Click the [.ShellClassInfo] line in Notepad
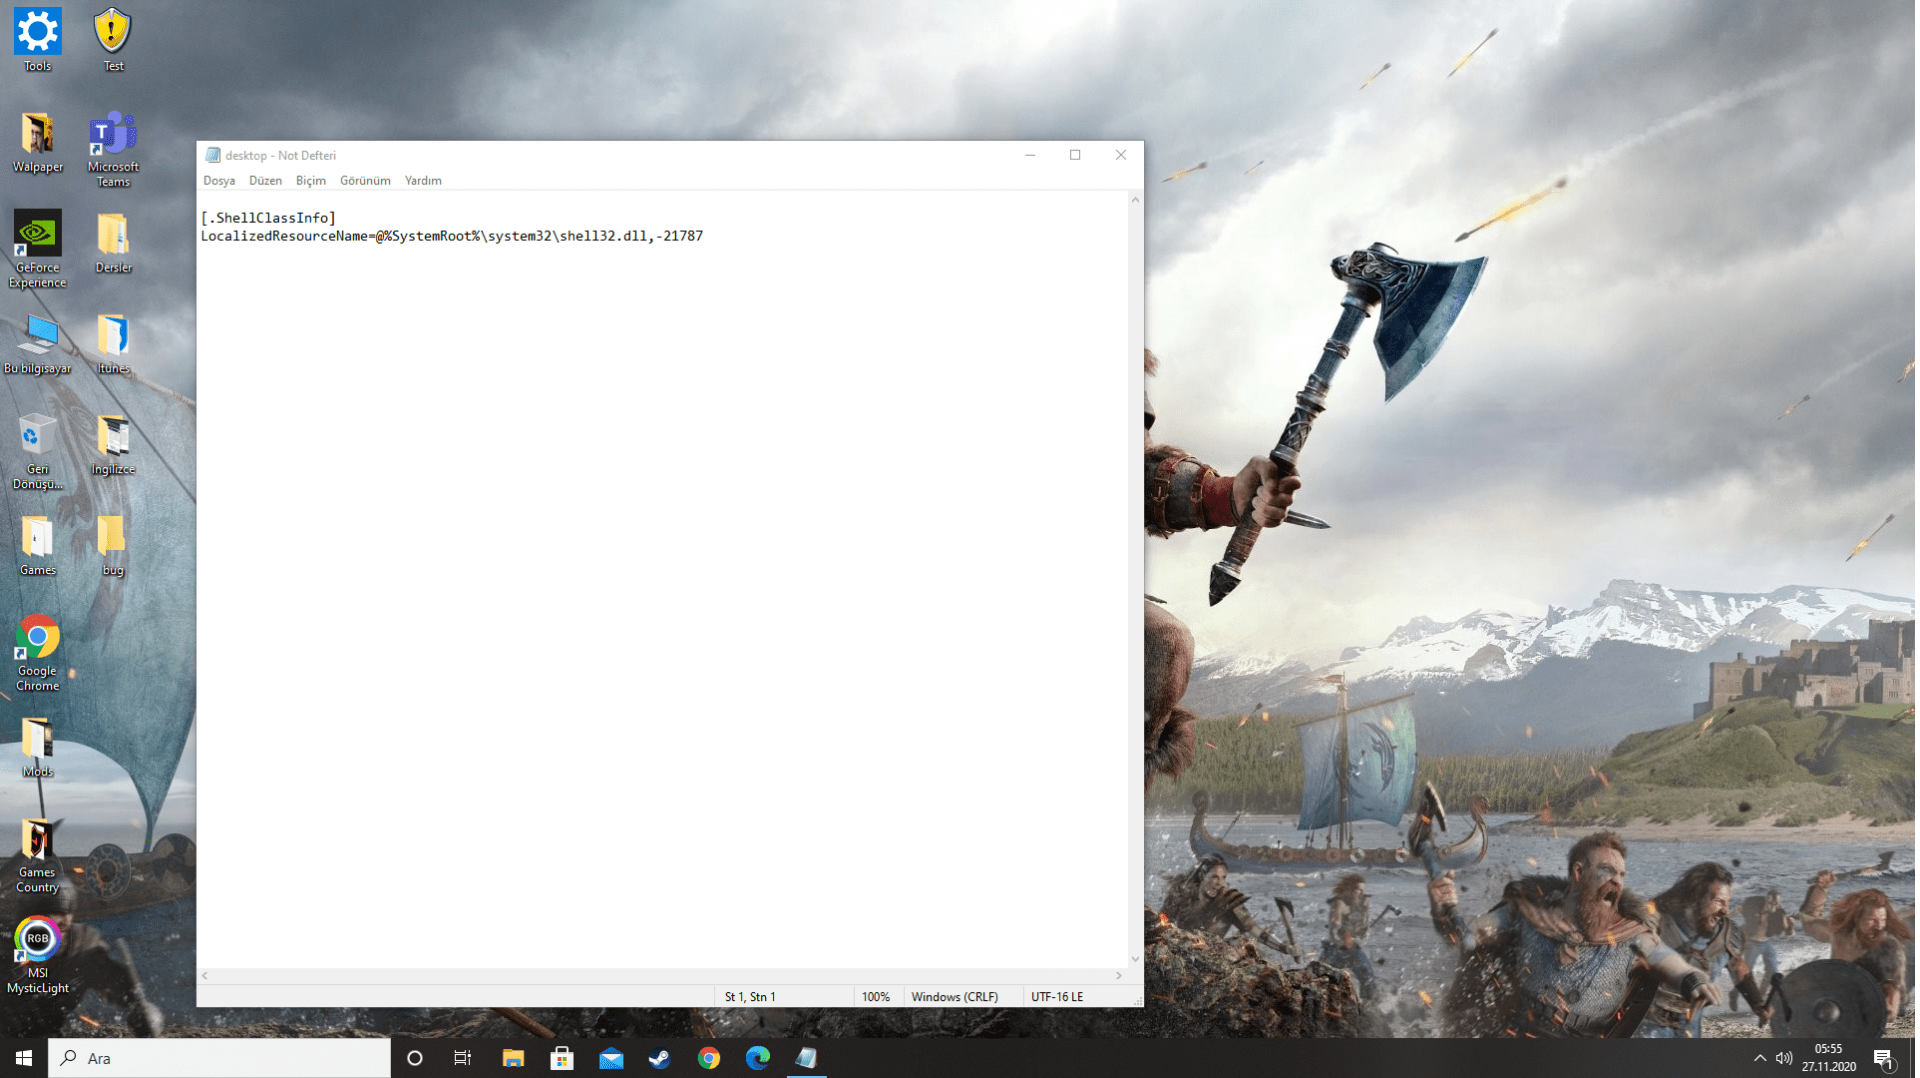 [x=268, y=218]
